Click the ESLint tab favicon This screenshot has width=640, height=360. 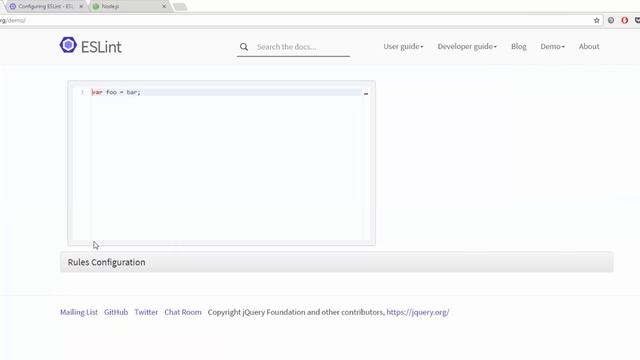[x=13, y=7]
